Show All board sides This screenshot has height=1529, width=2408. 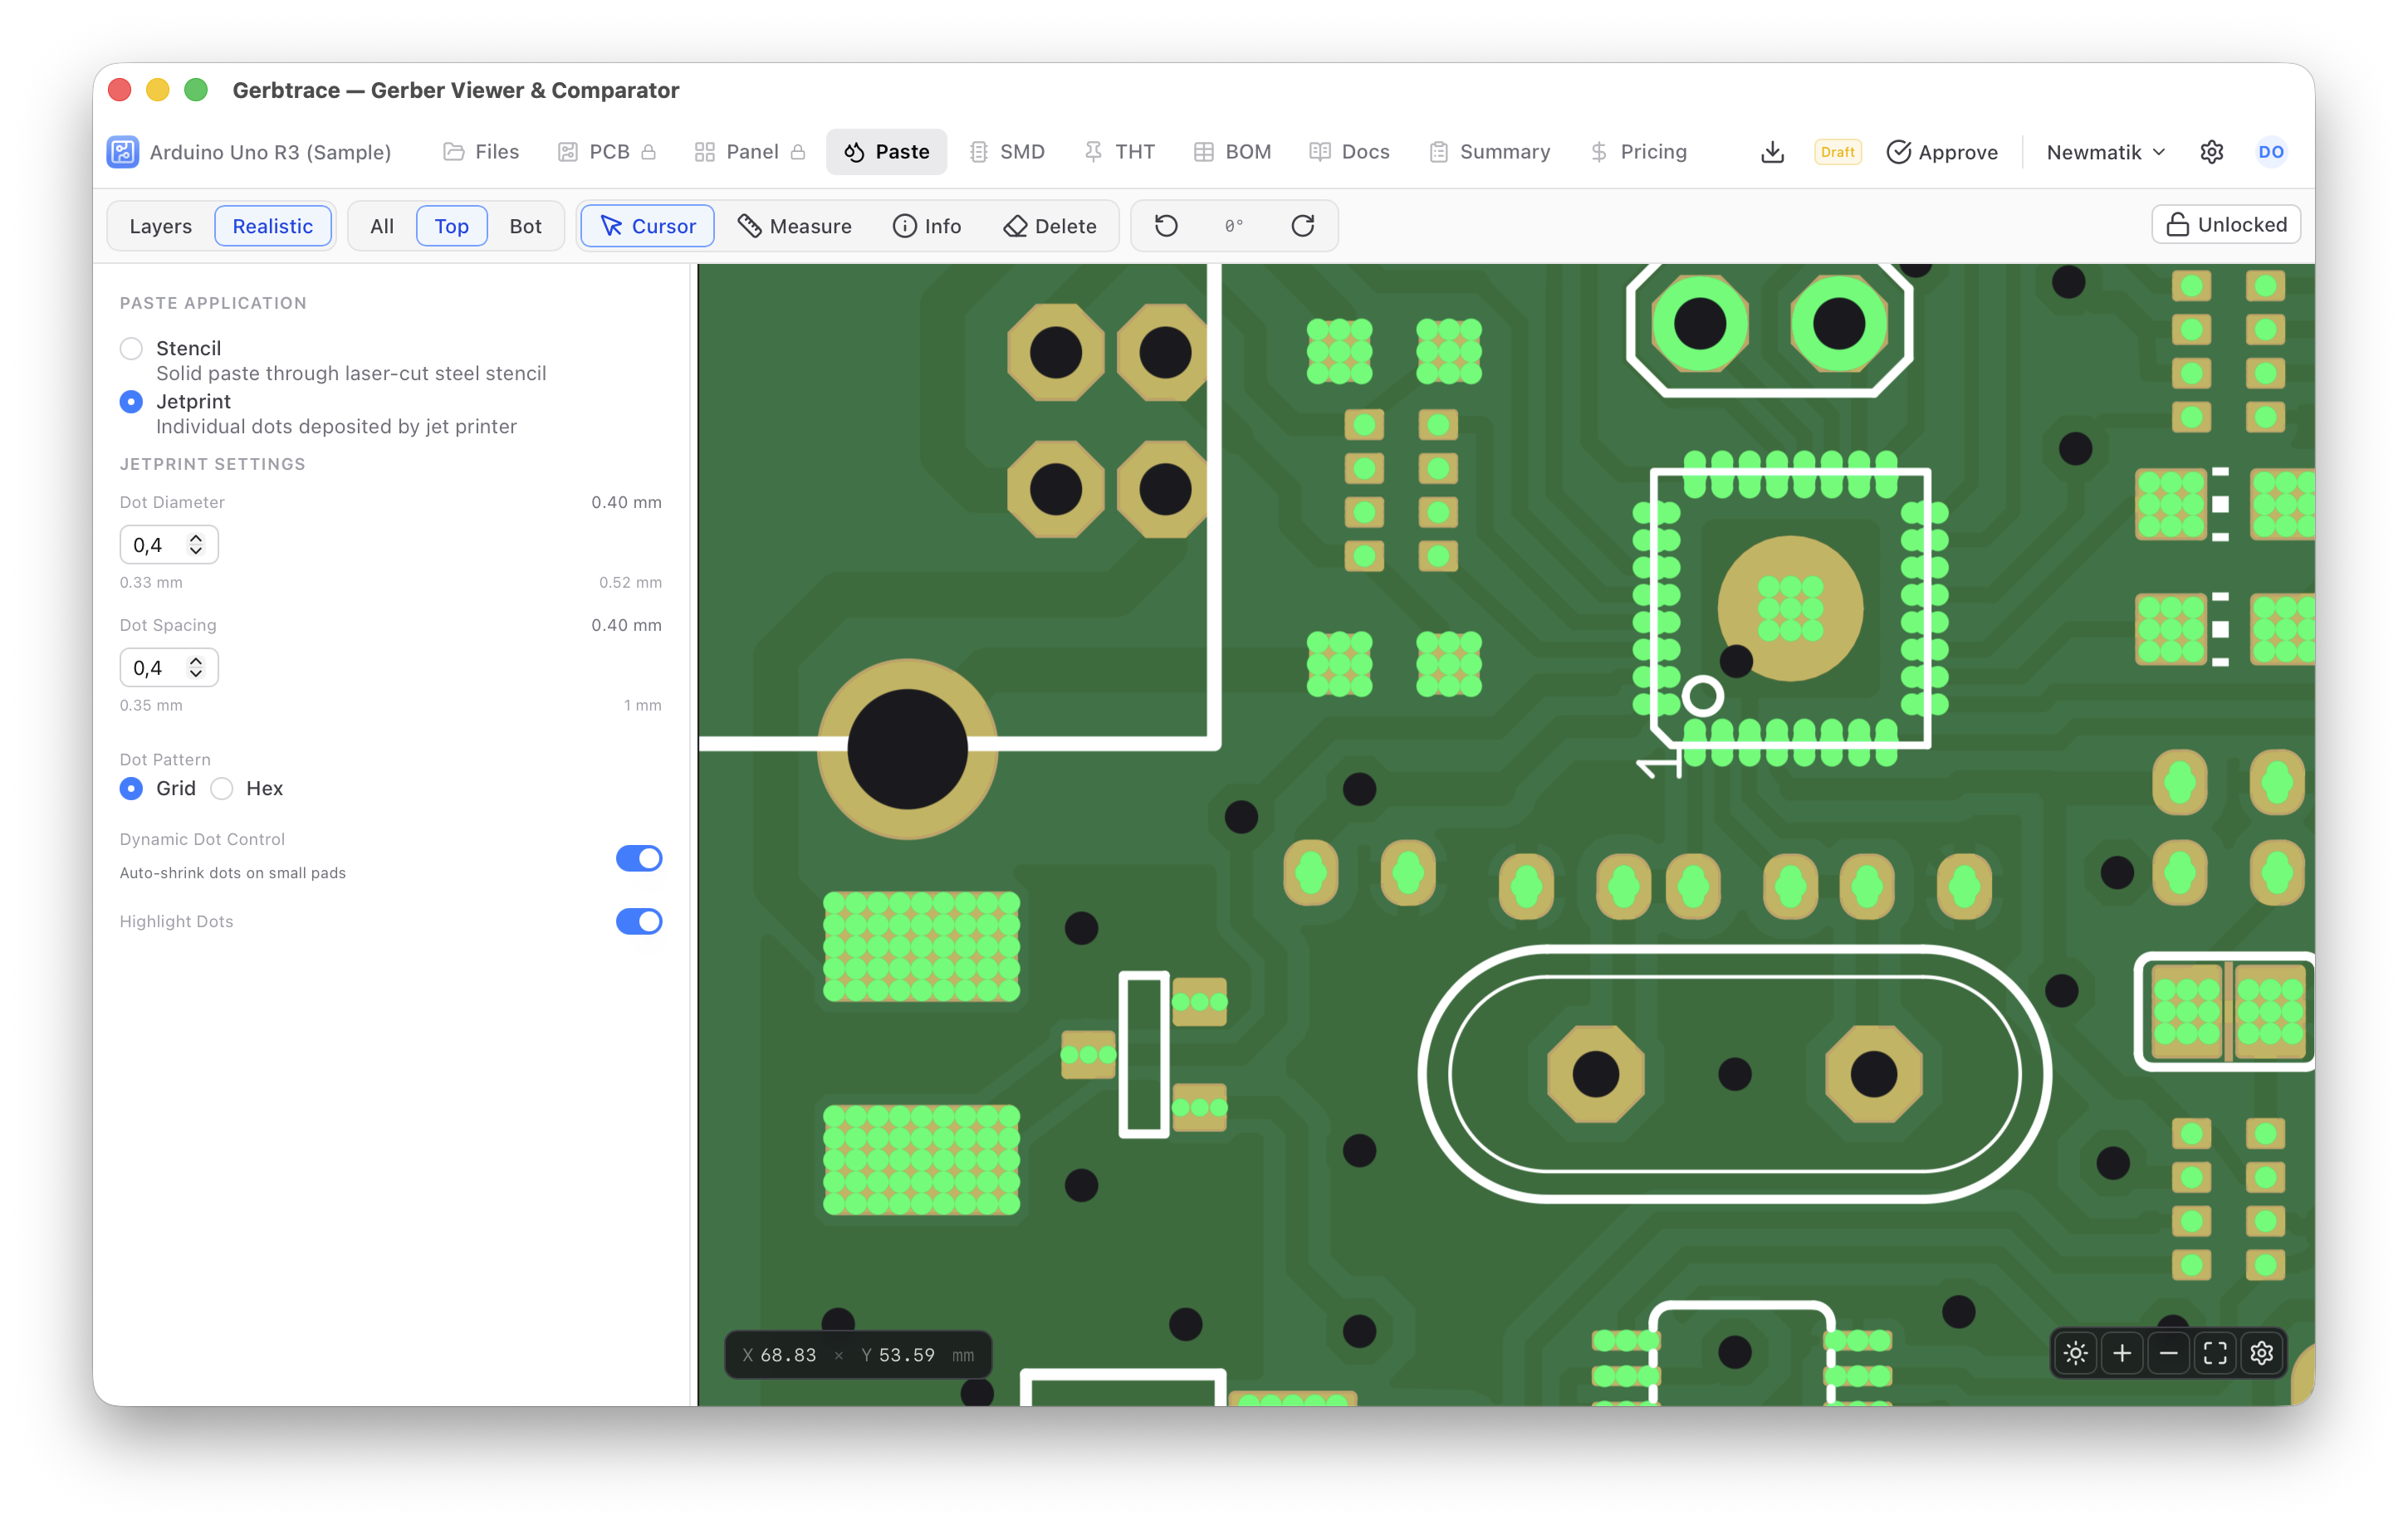[382, 226]
